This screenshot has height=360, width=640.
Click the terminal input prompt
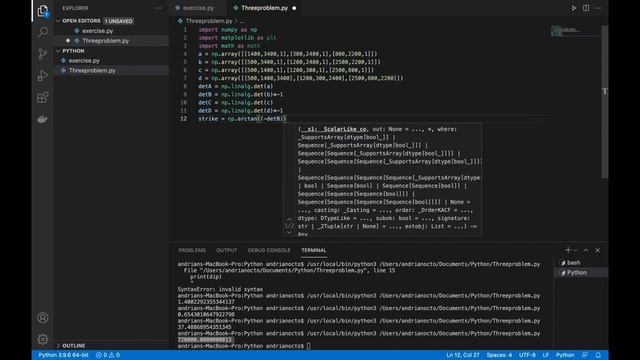(309, 346)
